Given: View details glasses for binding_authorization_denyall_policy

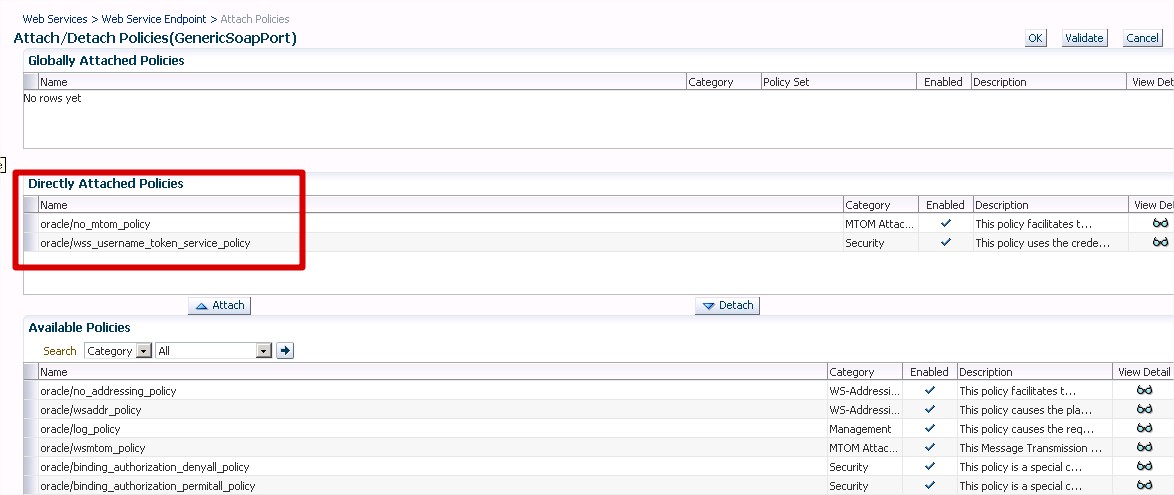Looking at the screenshot, I should tap(1144, 467).
